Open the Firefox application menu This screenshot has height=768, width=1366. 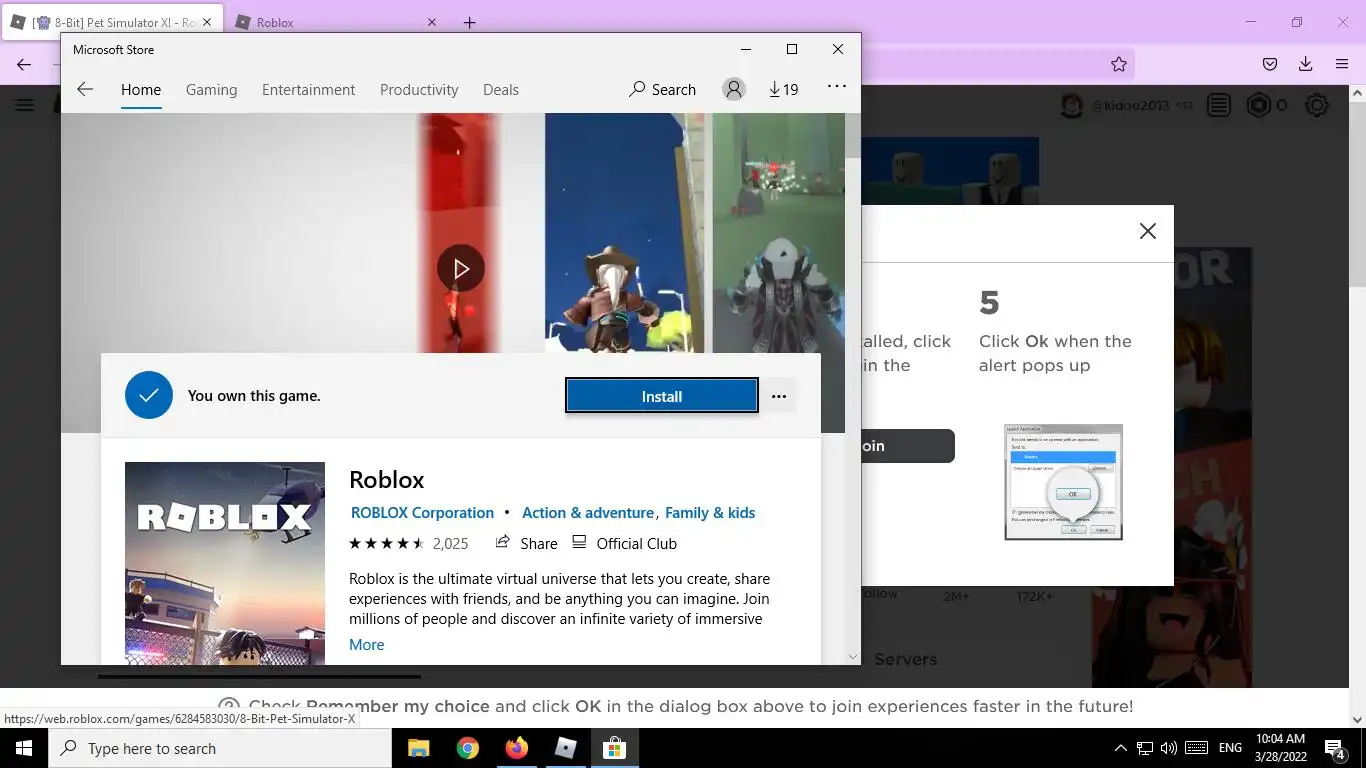point(1342,64)
